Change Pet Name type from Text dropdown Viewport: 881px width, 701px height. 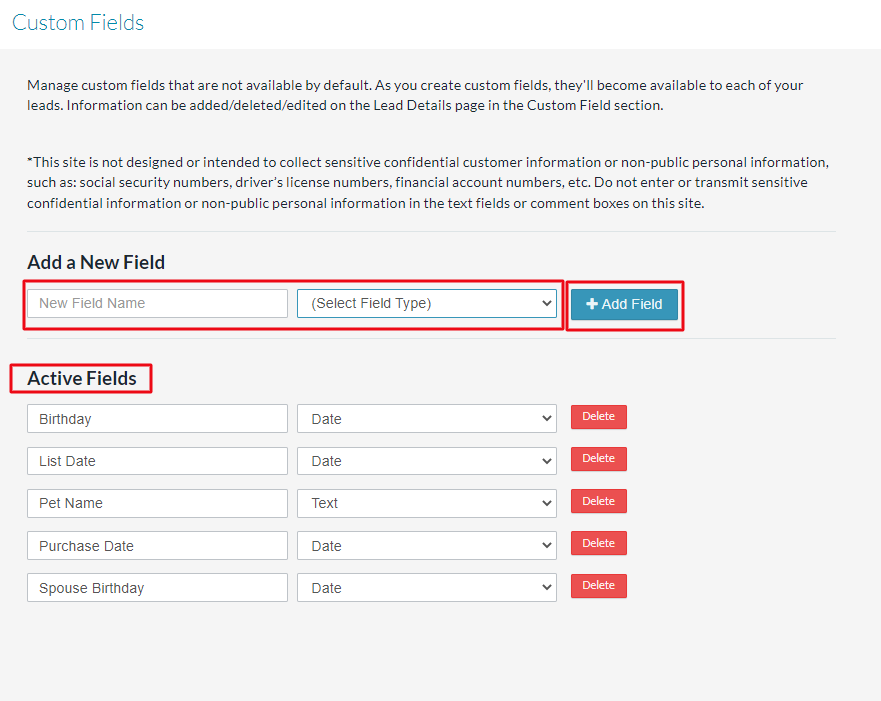[x=426, y=503]
